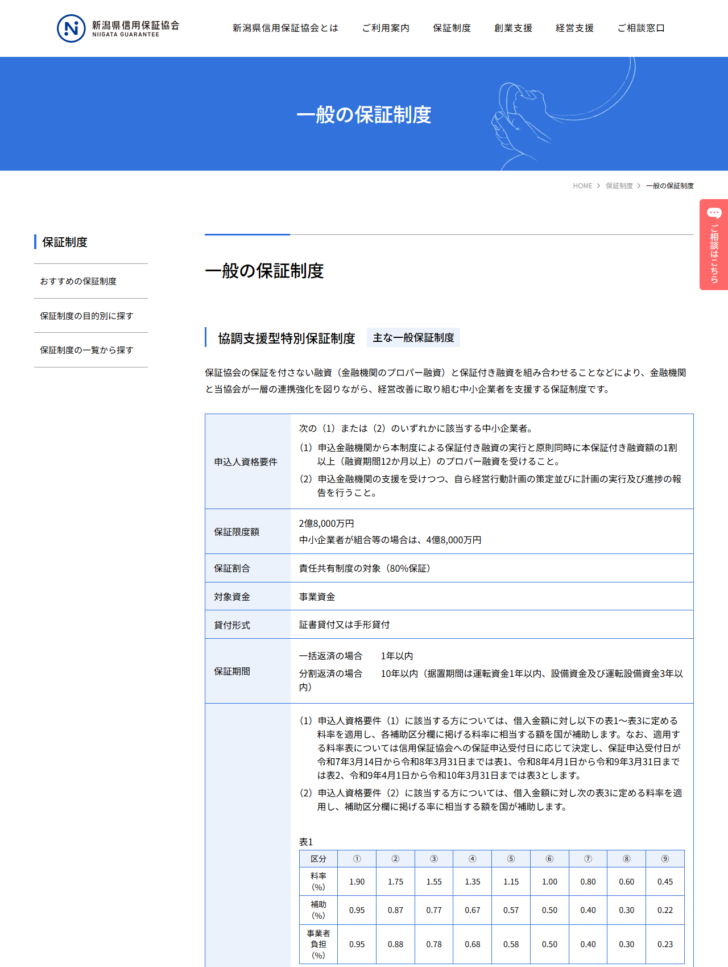The height and width of the screenshot is (967, 728).
Task: Click the HOME breadcrumb link
Action: [582, 186]
